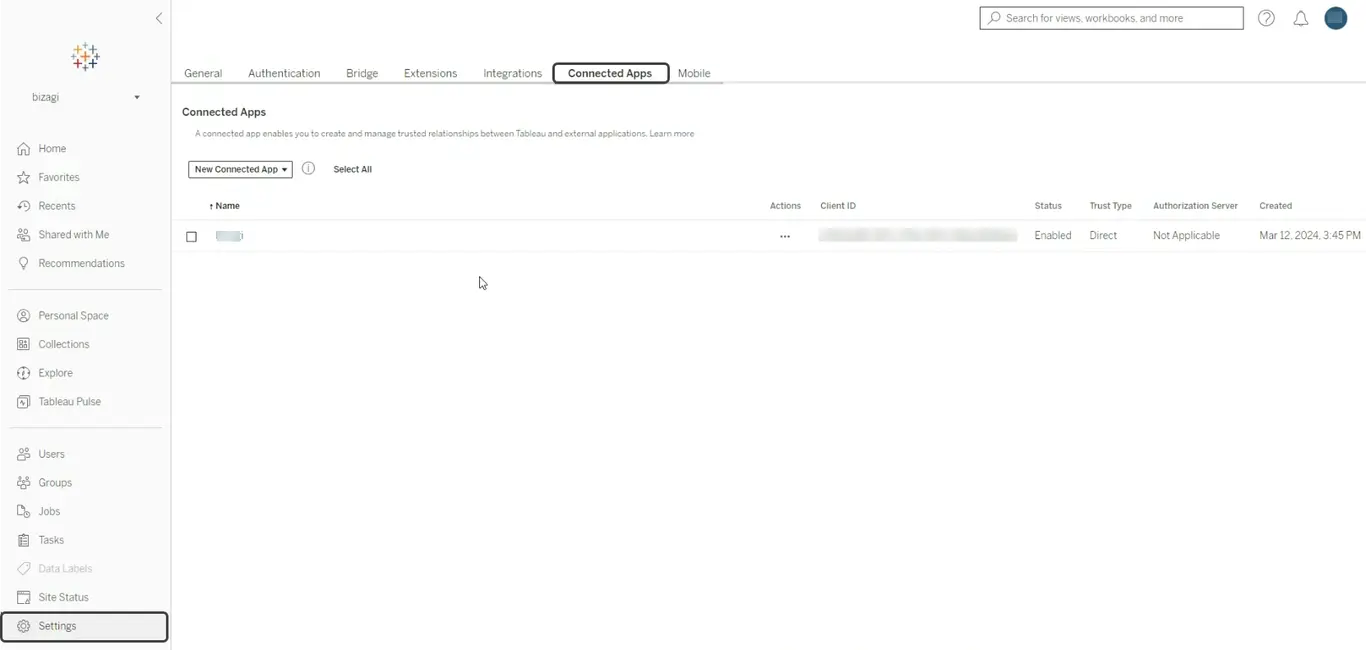Tick the connected app row checkbox
1366x650 pixels.
[x=192, y=237]
